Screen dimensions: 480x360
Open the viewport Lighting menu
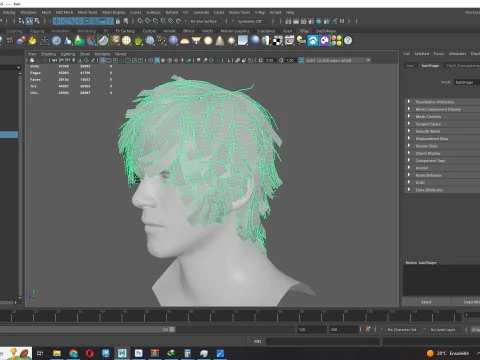[x=68, y=54]
